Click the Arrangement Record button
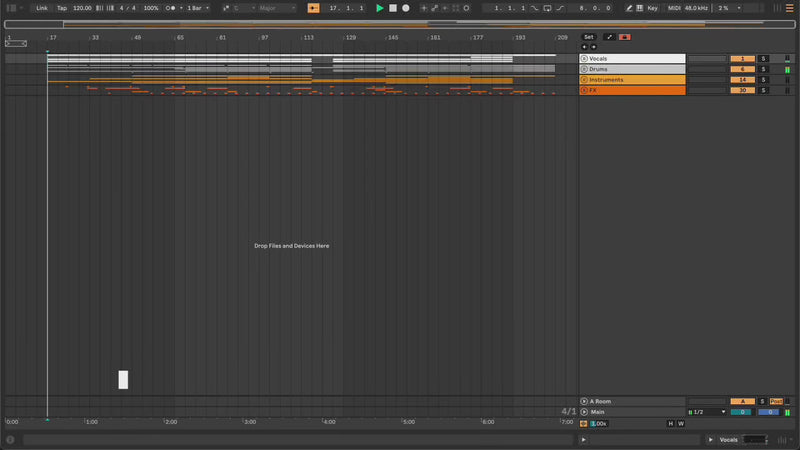800x450 pixels. (x=405, y=8)
